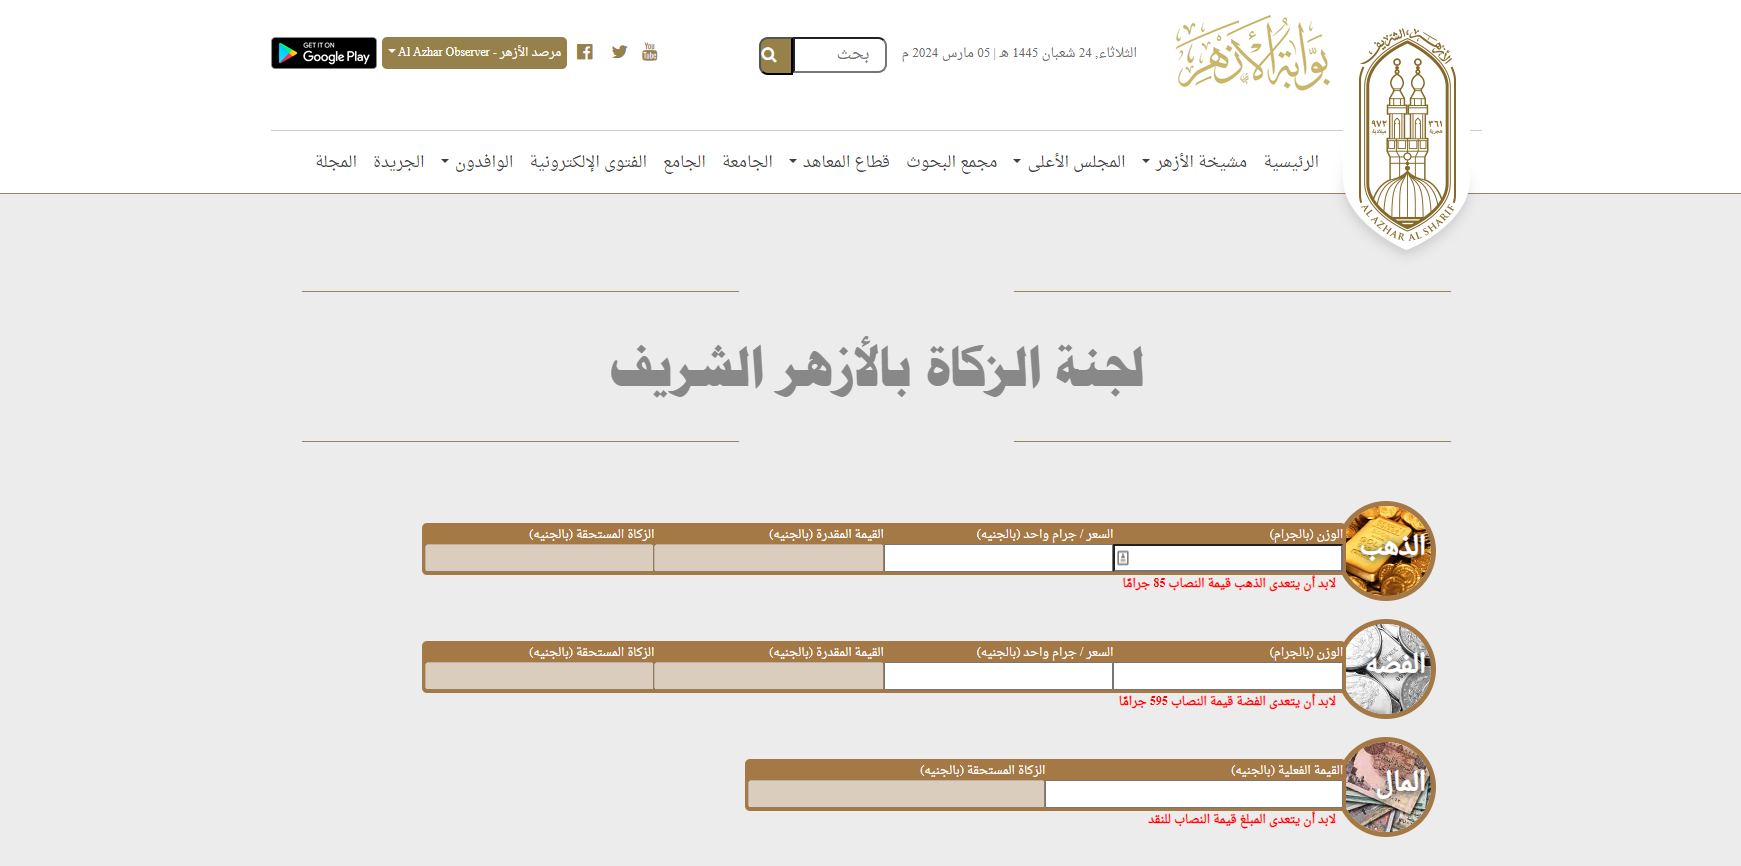Click the gold nisab 85 grams warning

click(1229, 583)
